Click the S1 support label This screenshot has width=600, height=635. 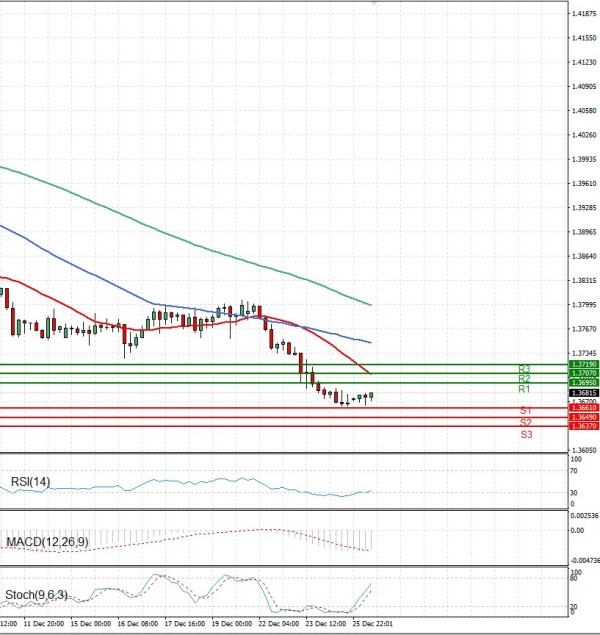point(525,411)
